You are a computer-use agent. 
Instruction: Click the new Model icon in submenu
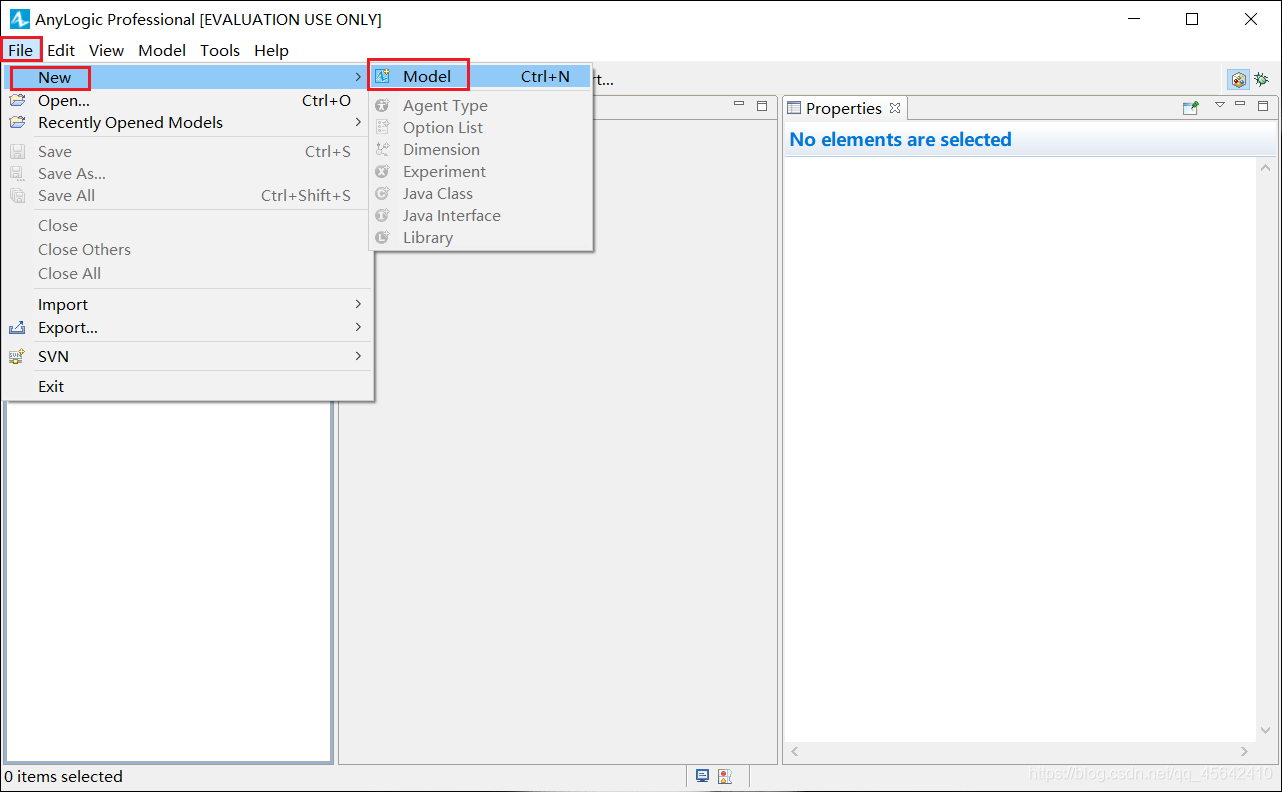click(382, 76)
